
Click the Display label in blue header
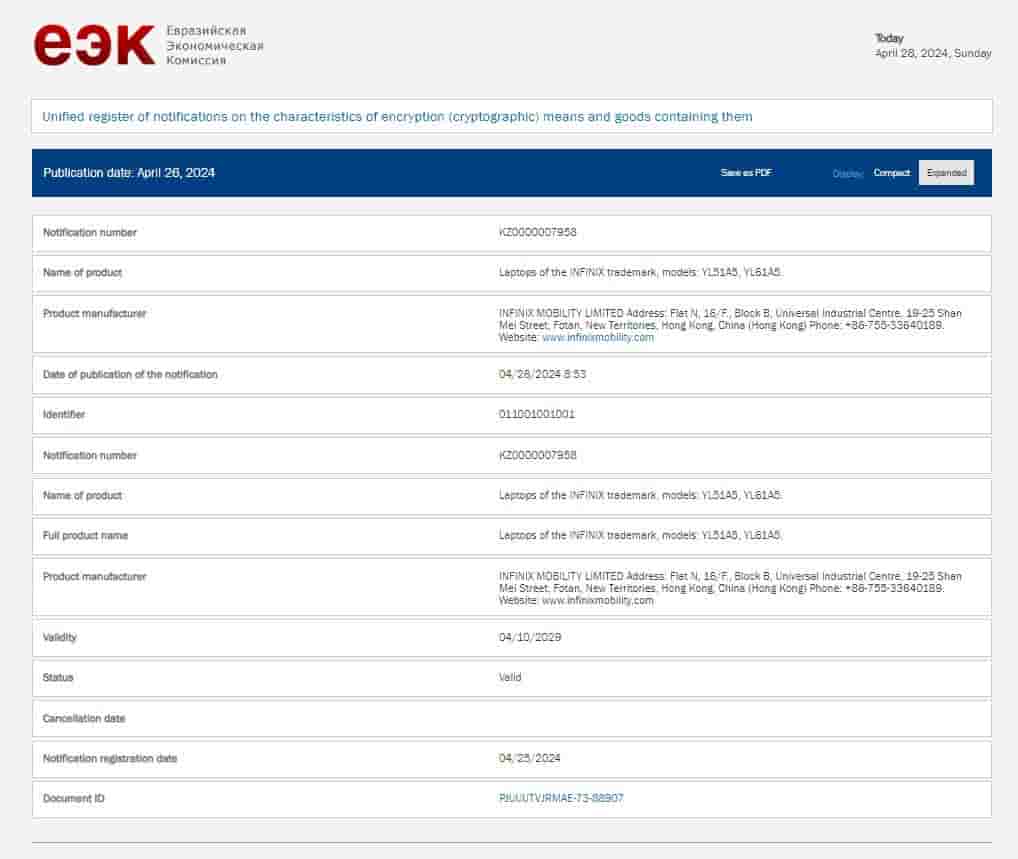point(847,174)
